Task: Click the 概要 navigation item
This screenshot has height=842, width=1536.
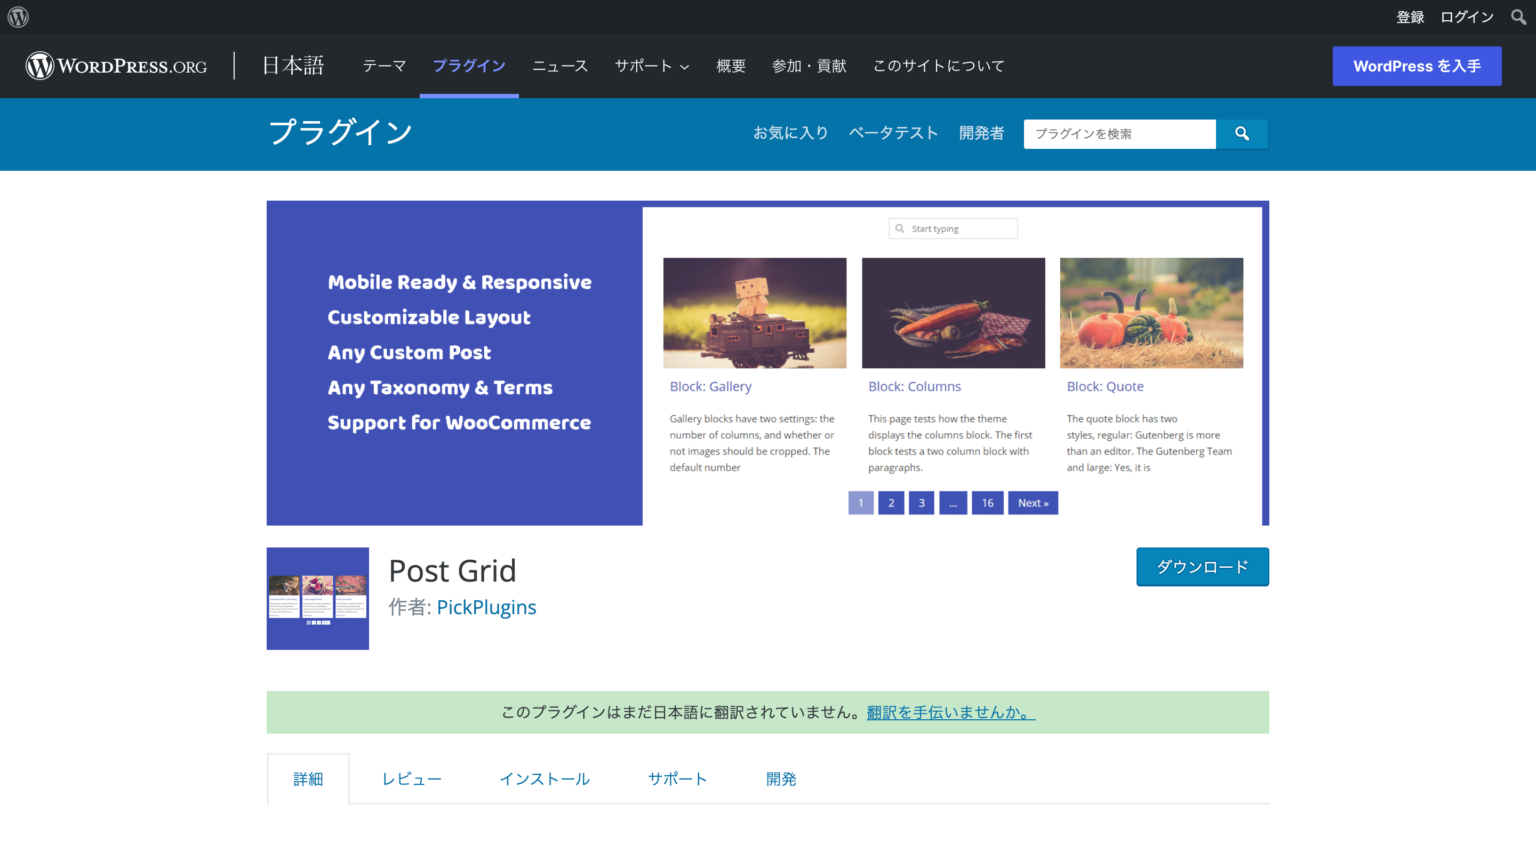Action: point(731,66)
